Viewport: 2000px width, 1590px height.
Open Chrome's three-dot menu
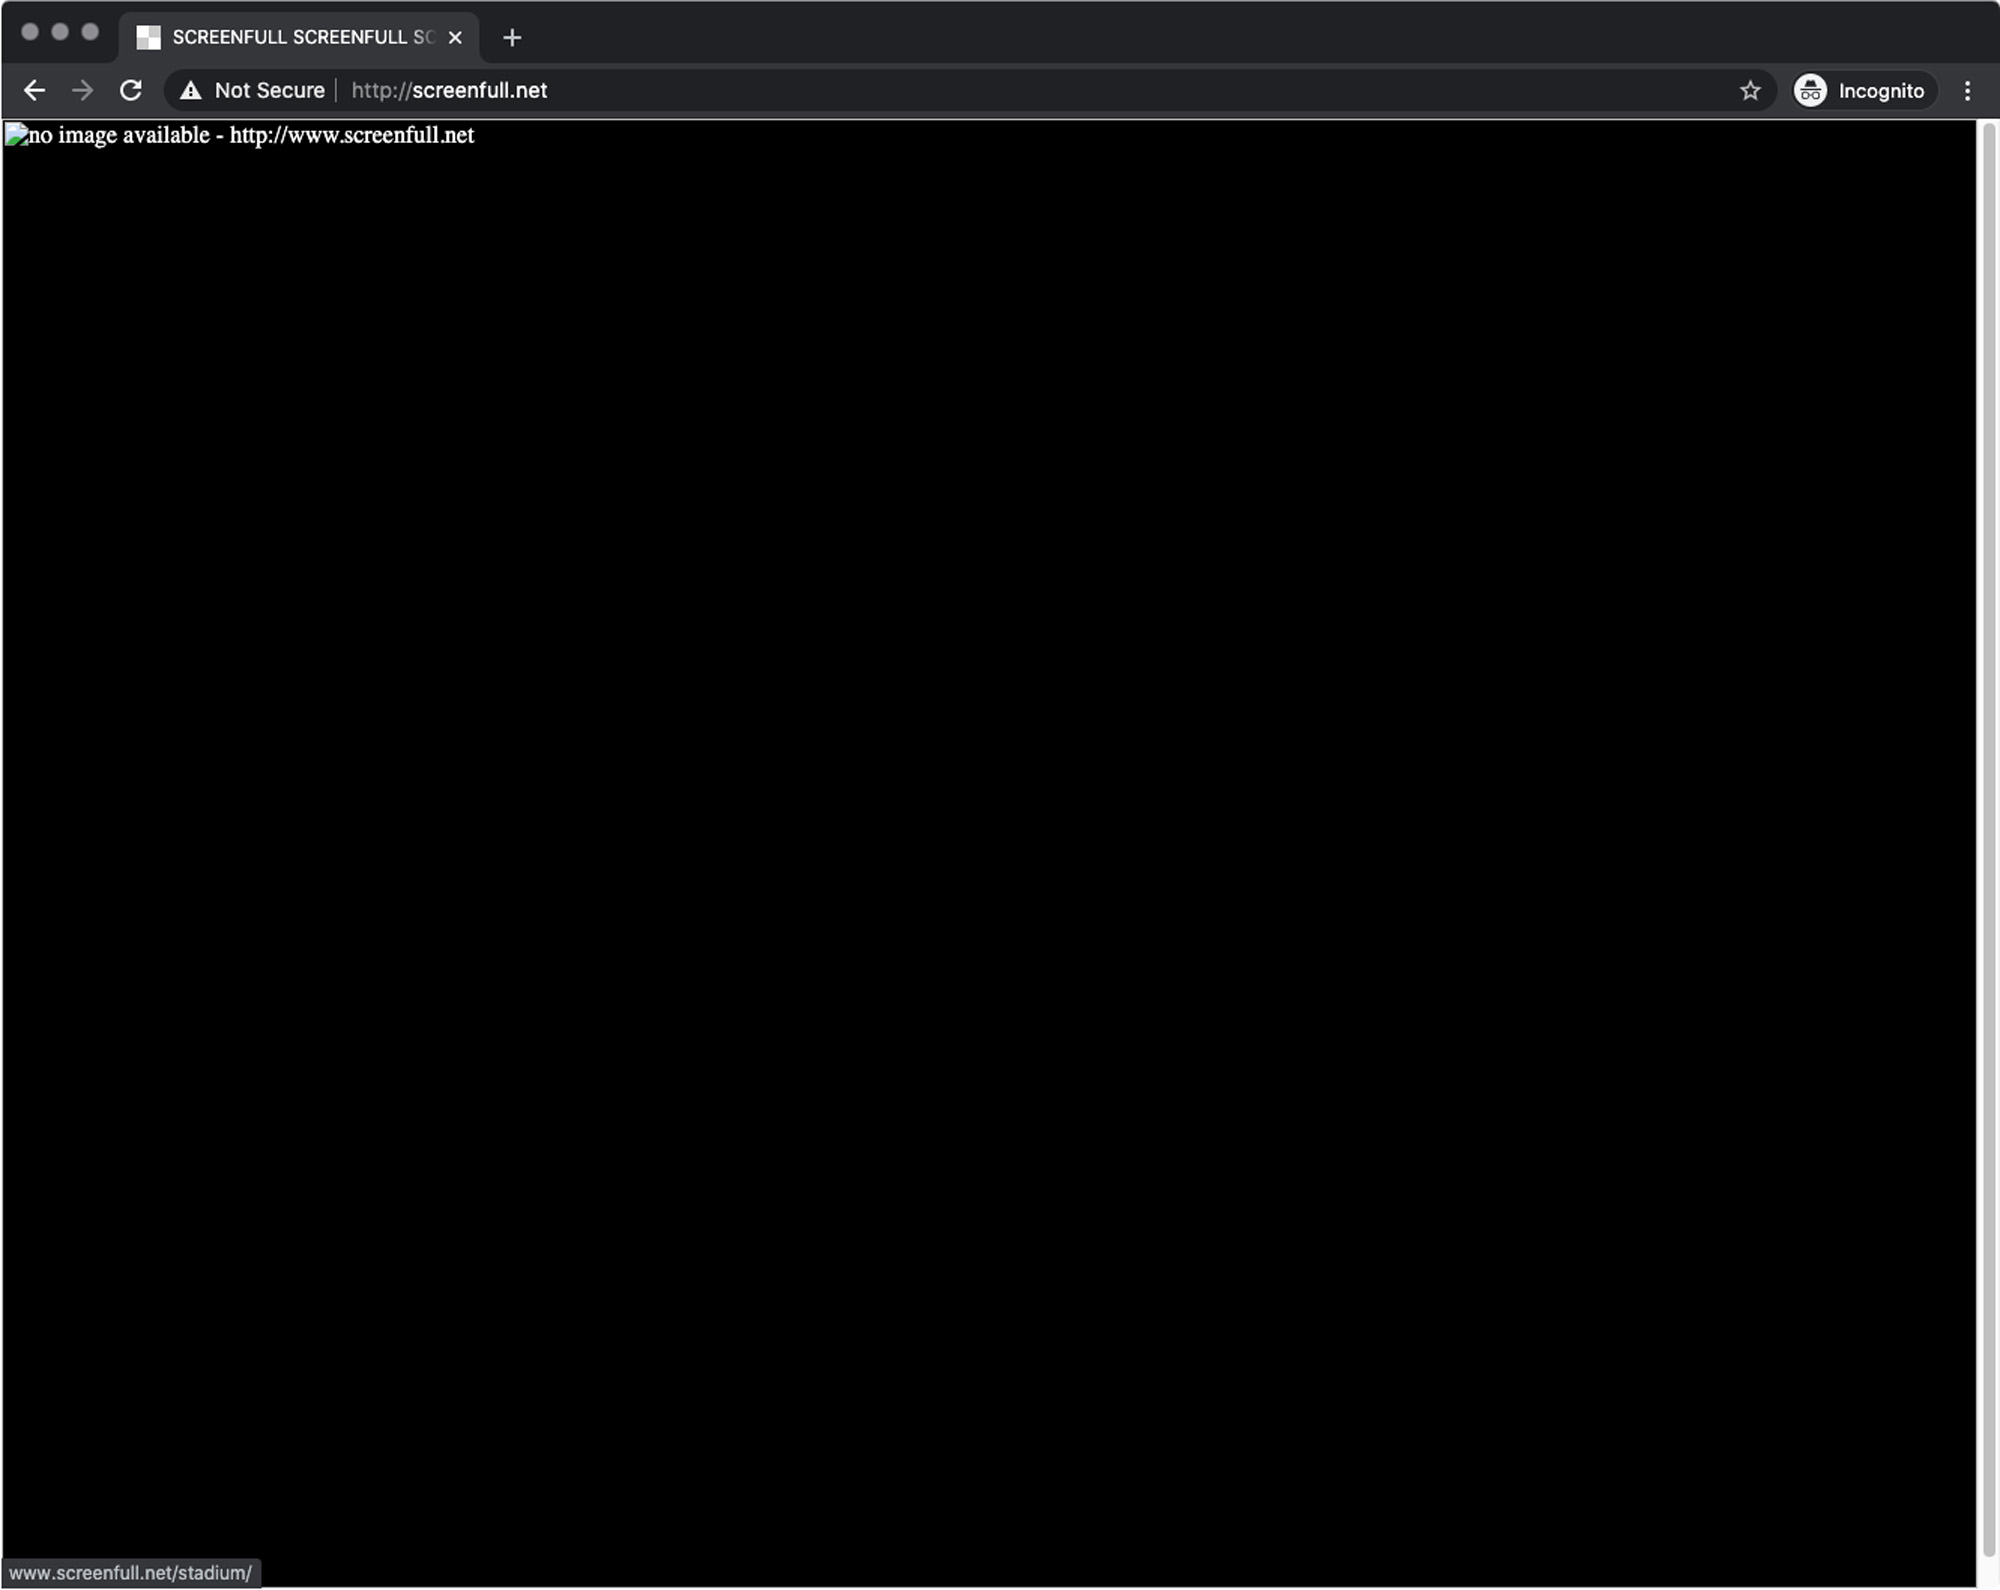(1967, 90)
